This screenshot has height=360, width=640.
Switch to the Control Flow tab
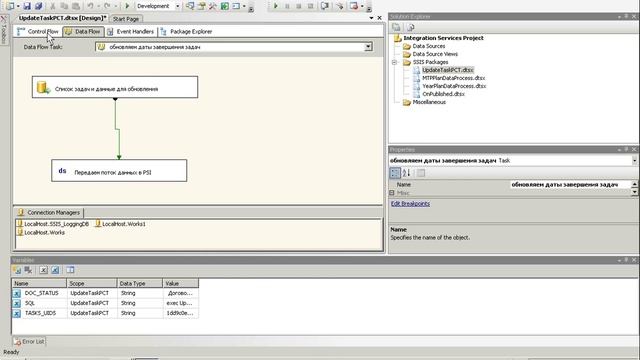[38, 31]
